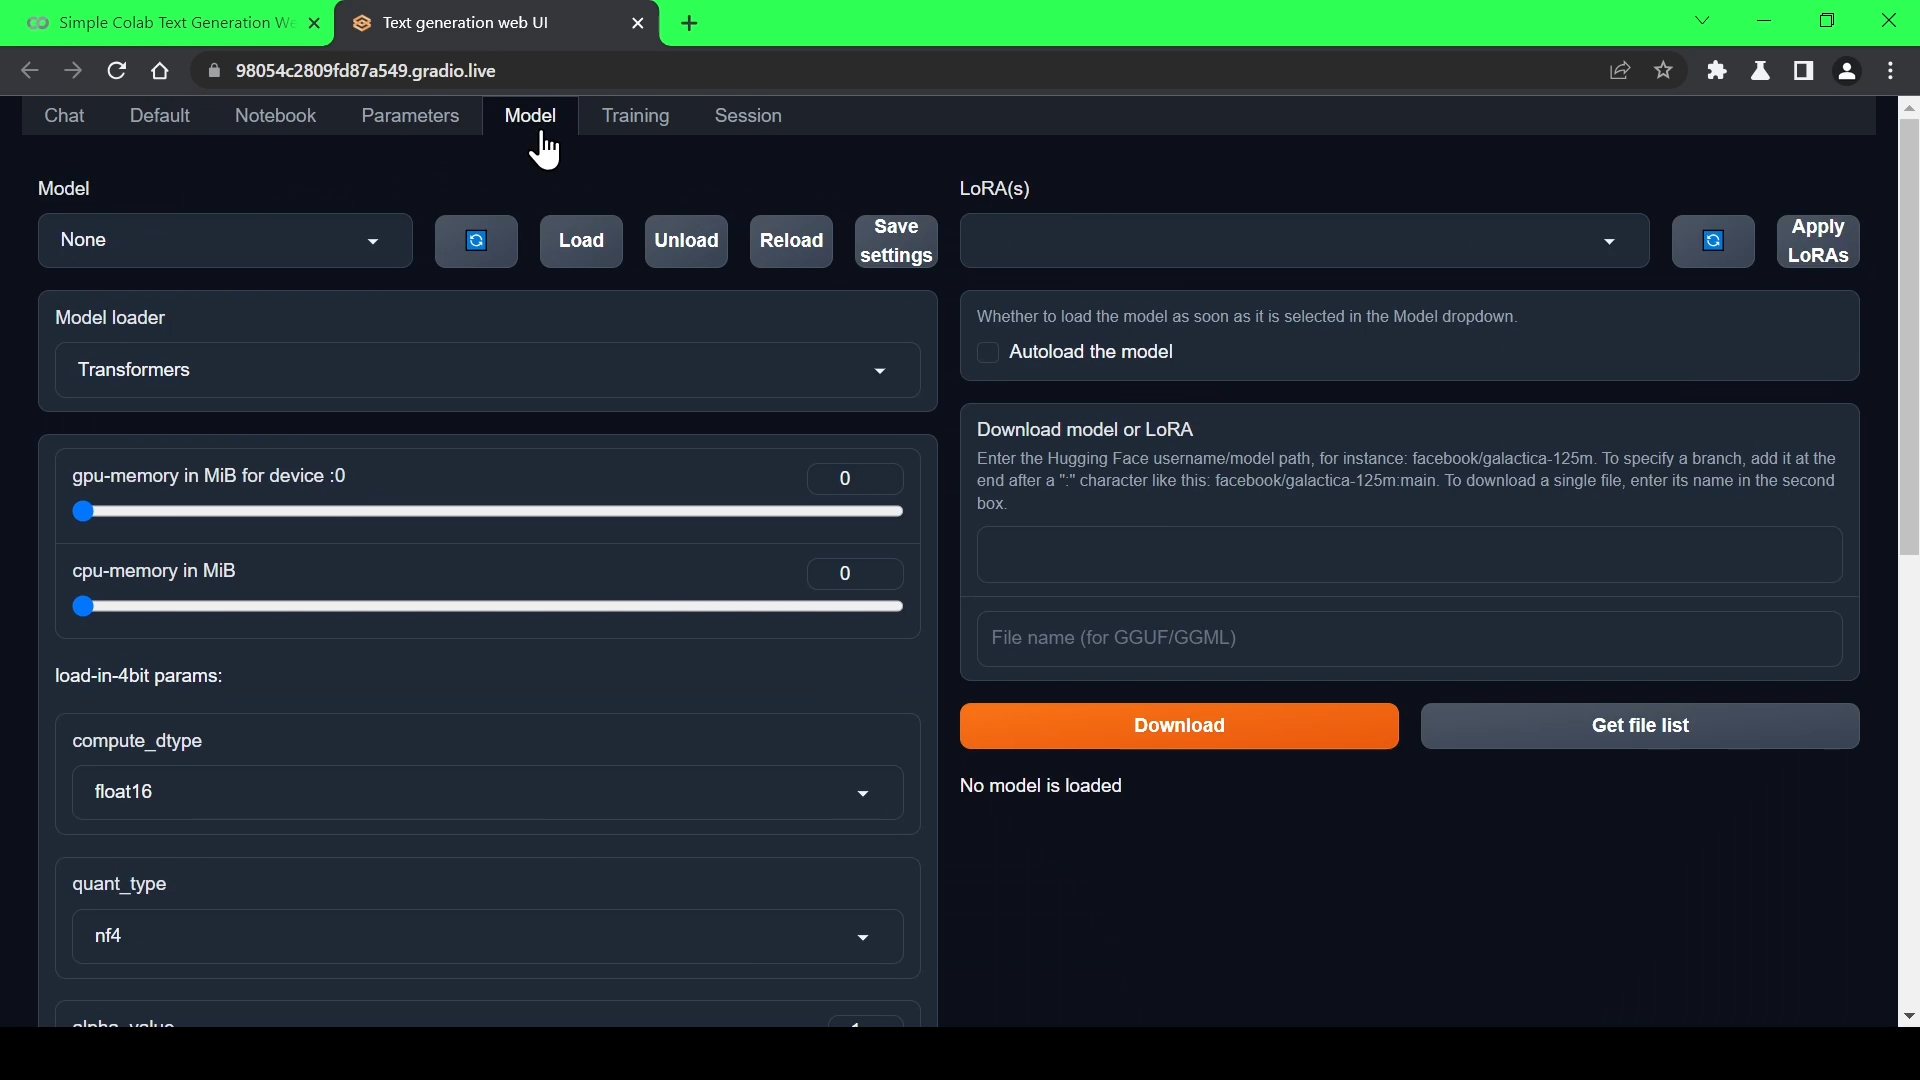Open Model loader Transformers dropdown
The height and width of the screenshot is (1080, 1920).
(487, 371)
